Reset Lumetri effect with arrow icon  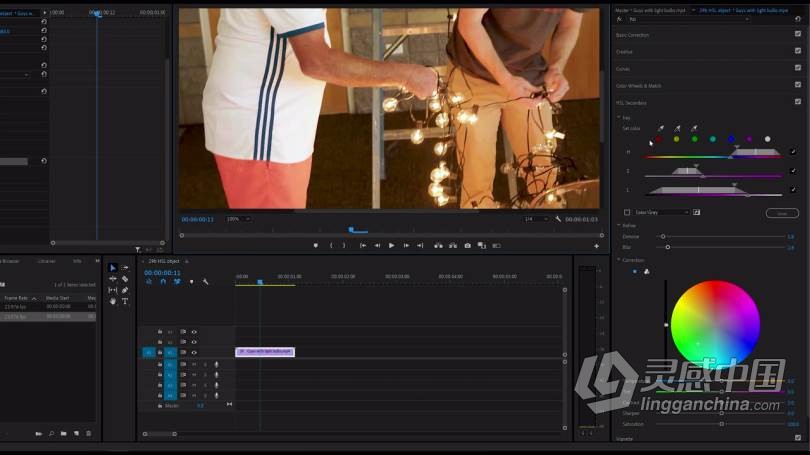point(798,19)
